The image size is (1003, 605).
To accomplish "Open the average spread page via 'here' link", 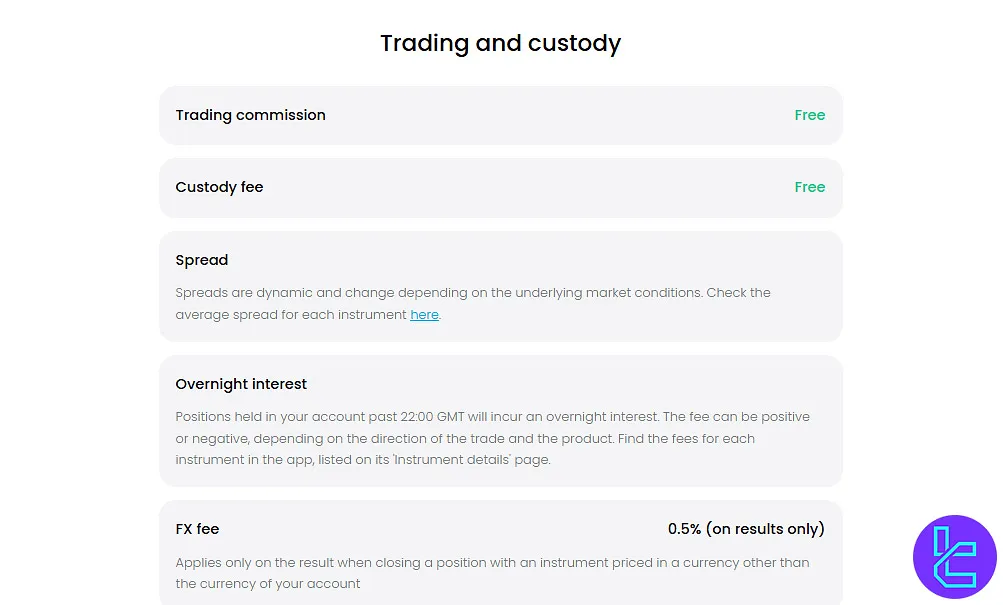I will coord(424,314).
